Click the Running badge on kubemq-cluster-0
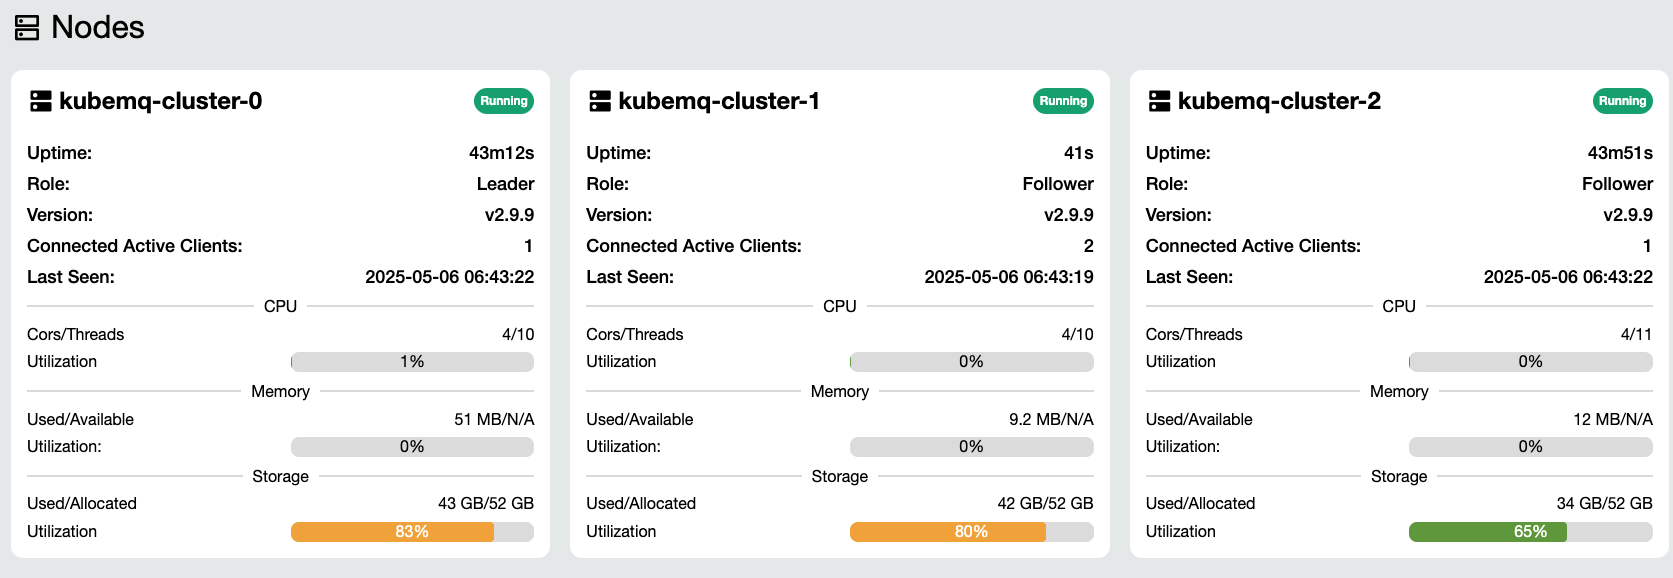Viewport: 1673px width, 578px height. (x=503, y=101)
